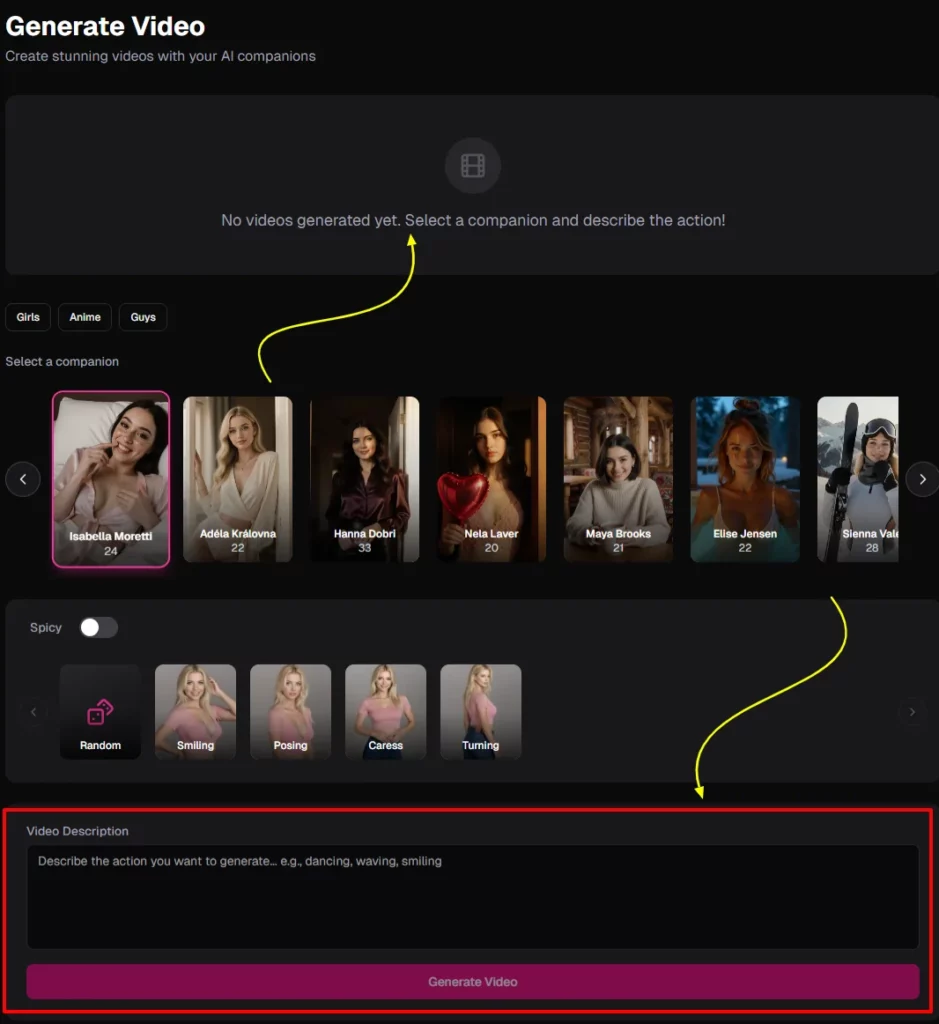Viewport: 939px width, 1024px height.
Task: Switch to the Anime category tab
Action: (x=85, y=317)
